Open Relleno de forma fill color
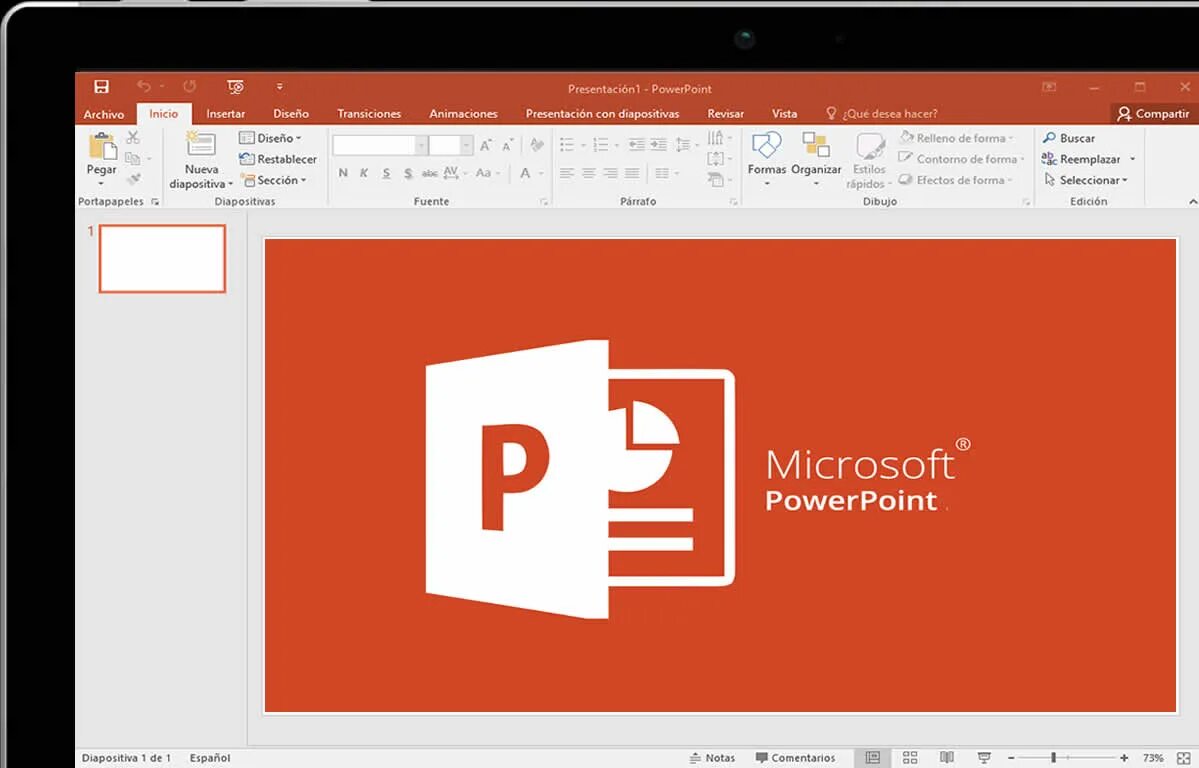 [x=956, y=138]
